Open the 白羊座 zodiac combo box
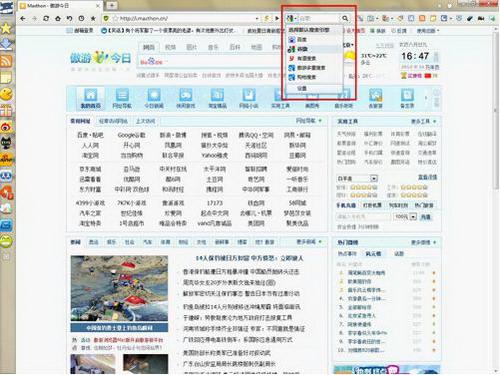The height and width of the screenshot is (375, 500). 357,178
